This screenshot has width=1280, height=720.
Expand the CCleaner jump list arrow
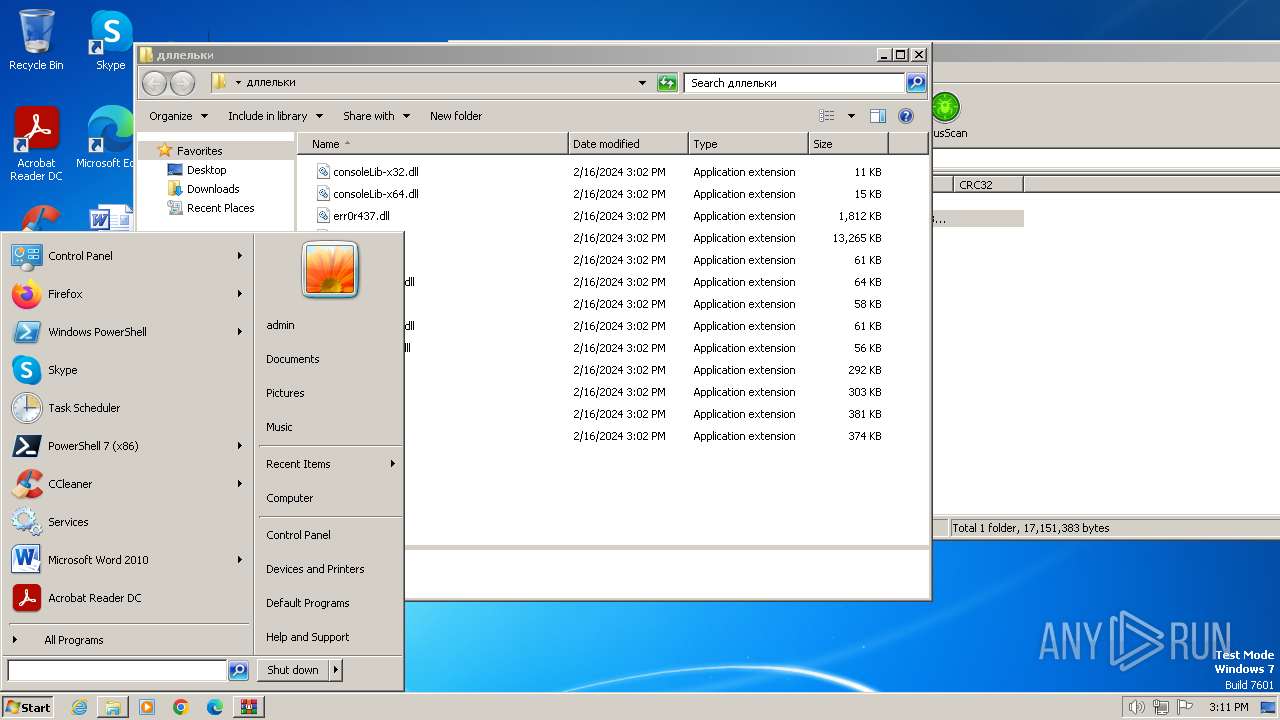click(240, 484)
